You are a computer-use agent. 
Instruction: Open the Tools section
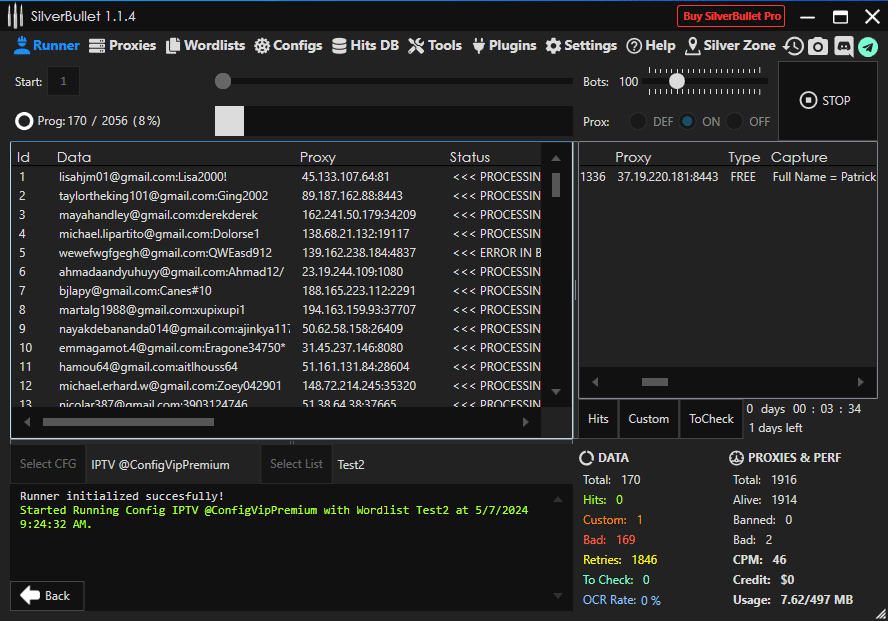435,45
